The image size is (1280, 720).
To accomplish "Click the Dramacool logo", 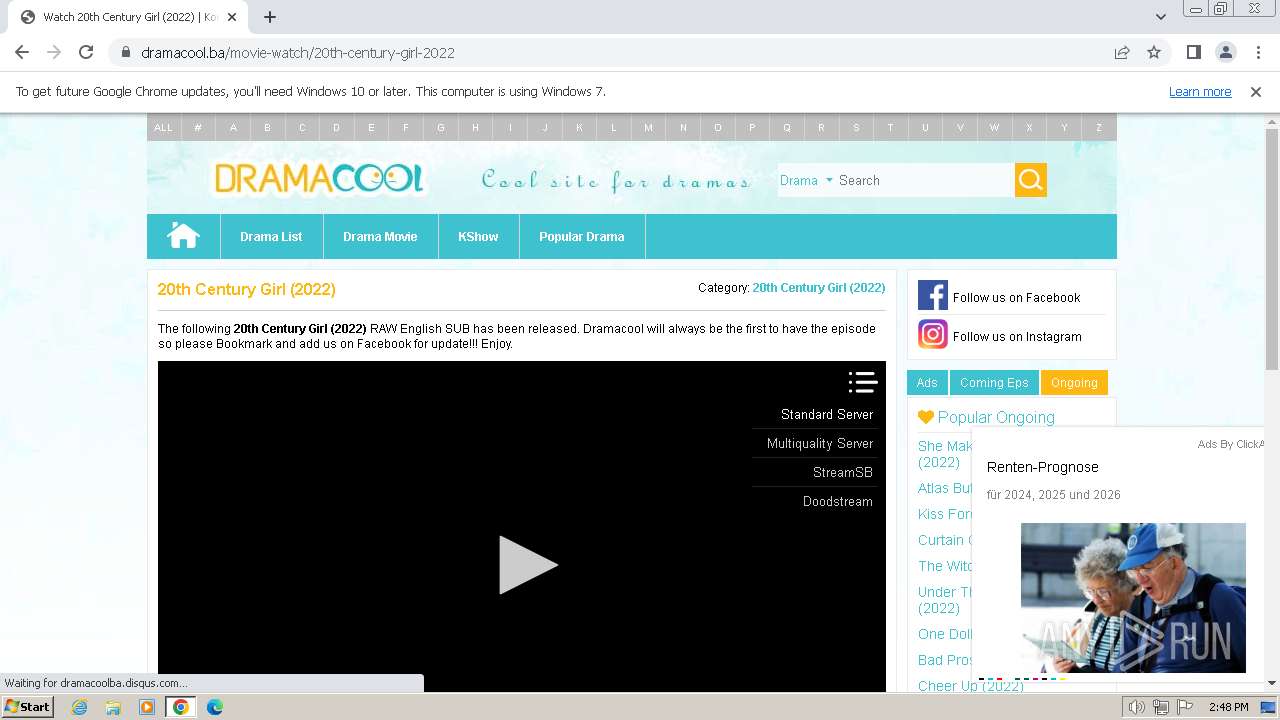I will [x=319, y=179].
